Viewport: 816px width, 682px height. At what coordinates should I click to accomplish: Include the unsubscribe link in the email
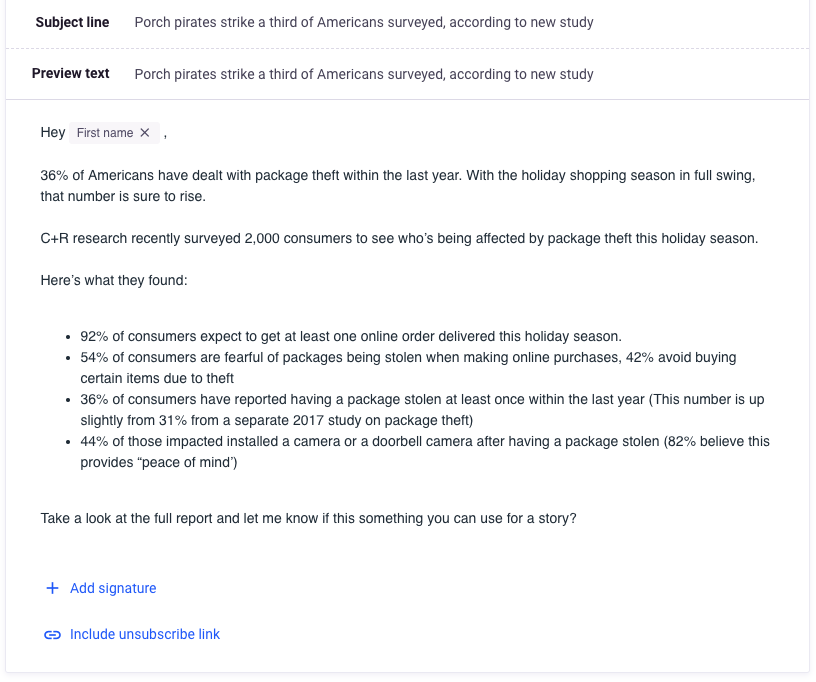144,635
